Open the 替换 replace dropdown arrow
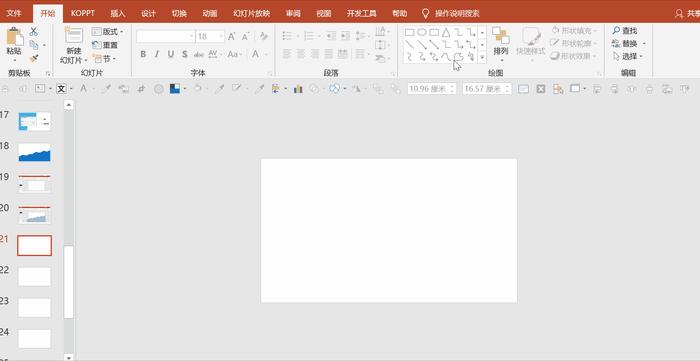This screenshot has width=700, height=361. click(644, 44)
